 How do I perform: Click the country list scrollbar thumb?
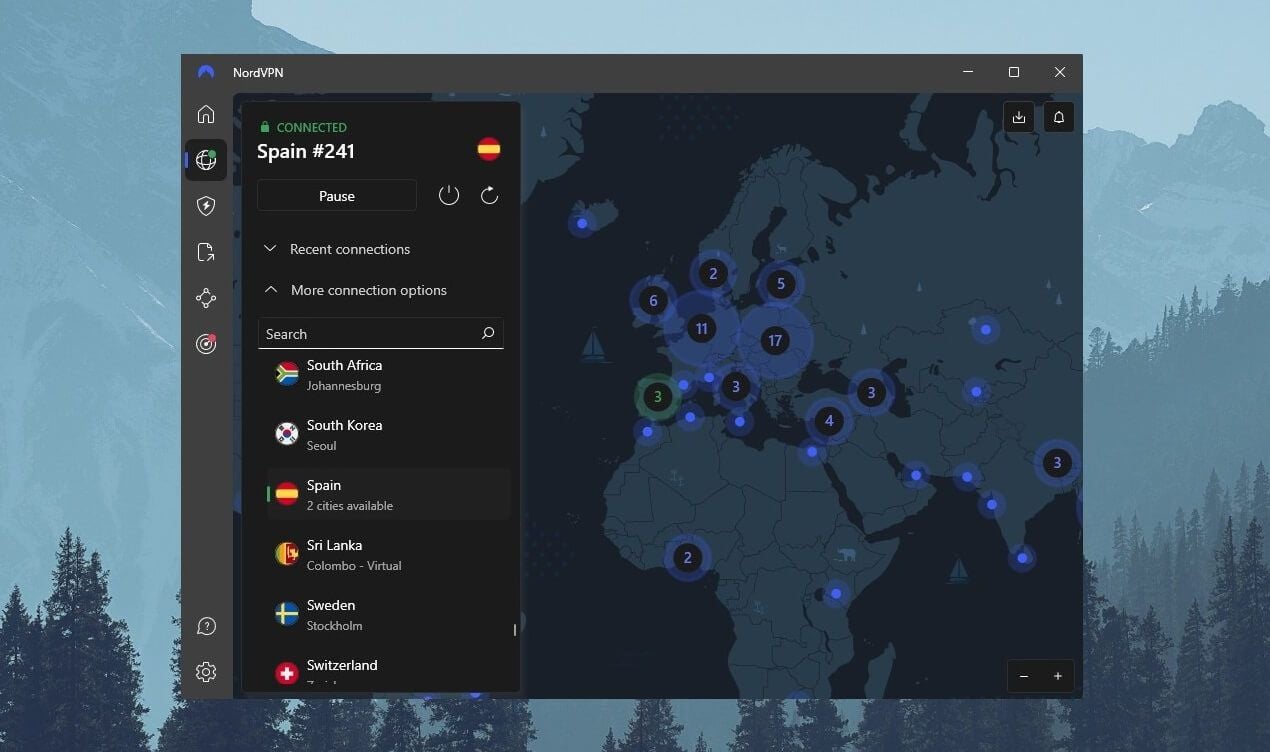pyautogui.click(x=515, y=630)
